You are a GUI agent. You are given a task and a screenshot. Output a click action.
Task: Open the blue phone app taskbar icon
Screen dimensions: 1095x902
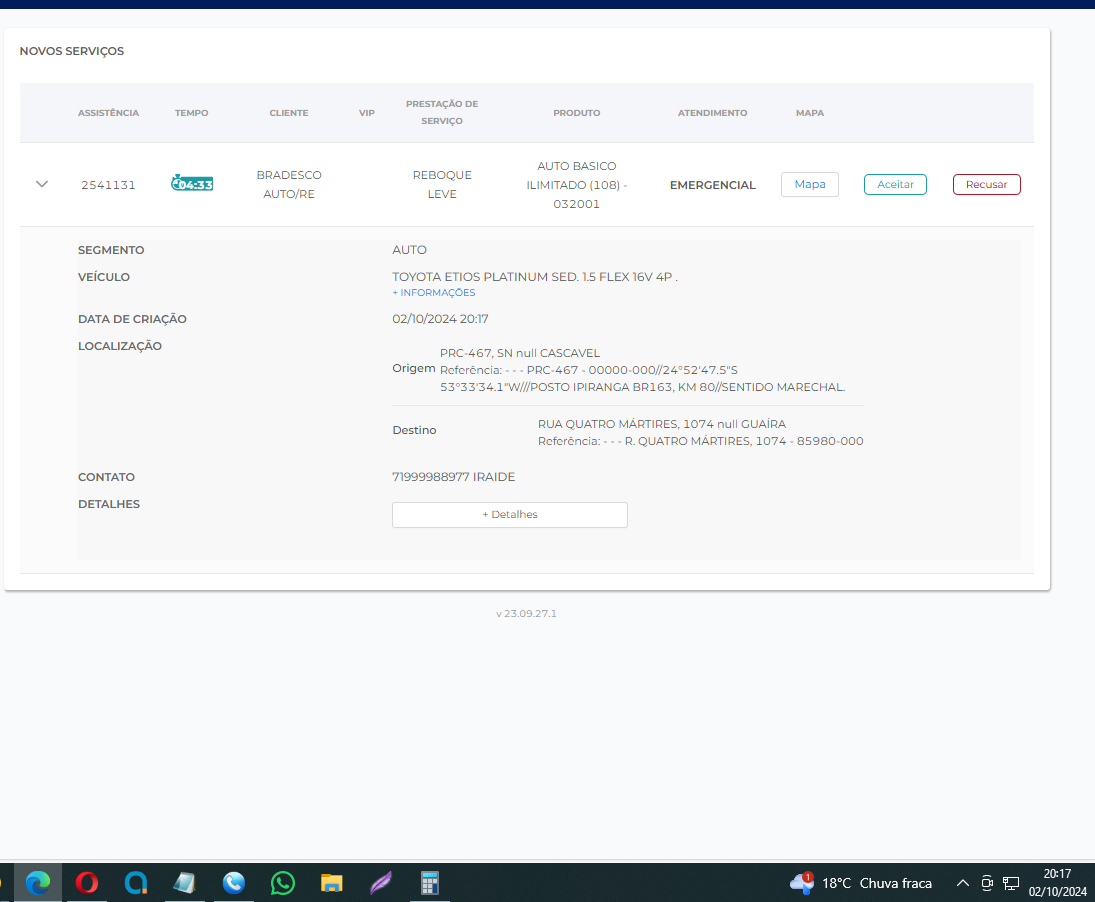234,883
